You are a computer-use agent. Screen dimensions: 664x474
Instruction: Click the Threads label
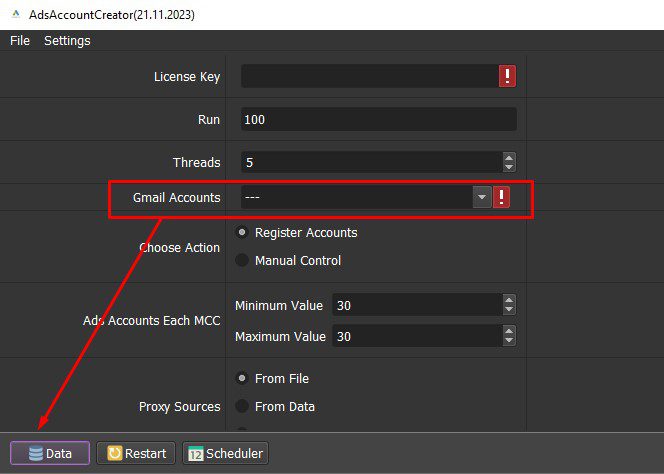tap(196, 163)
